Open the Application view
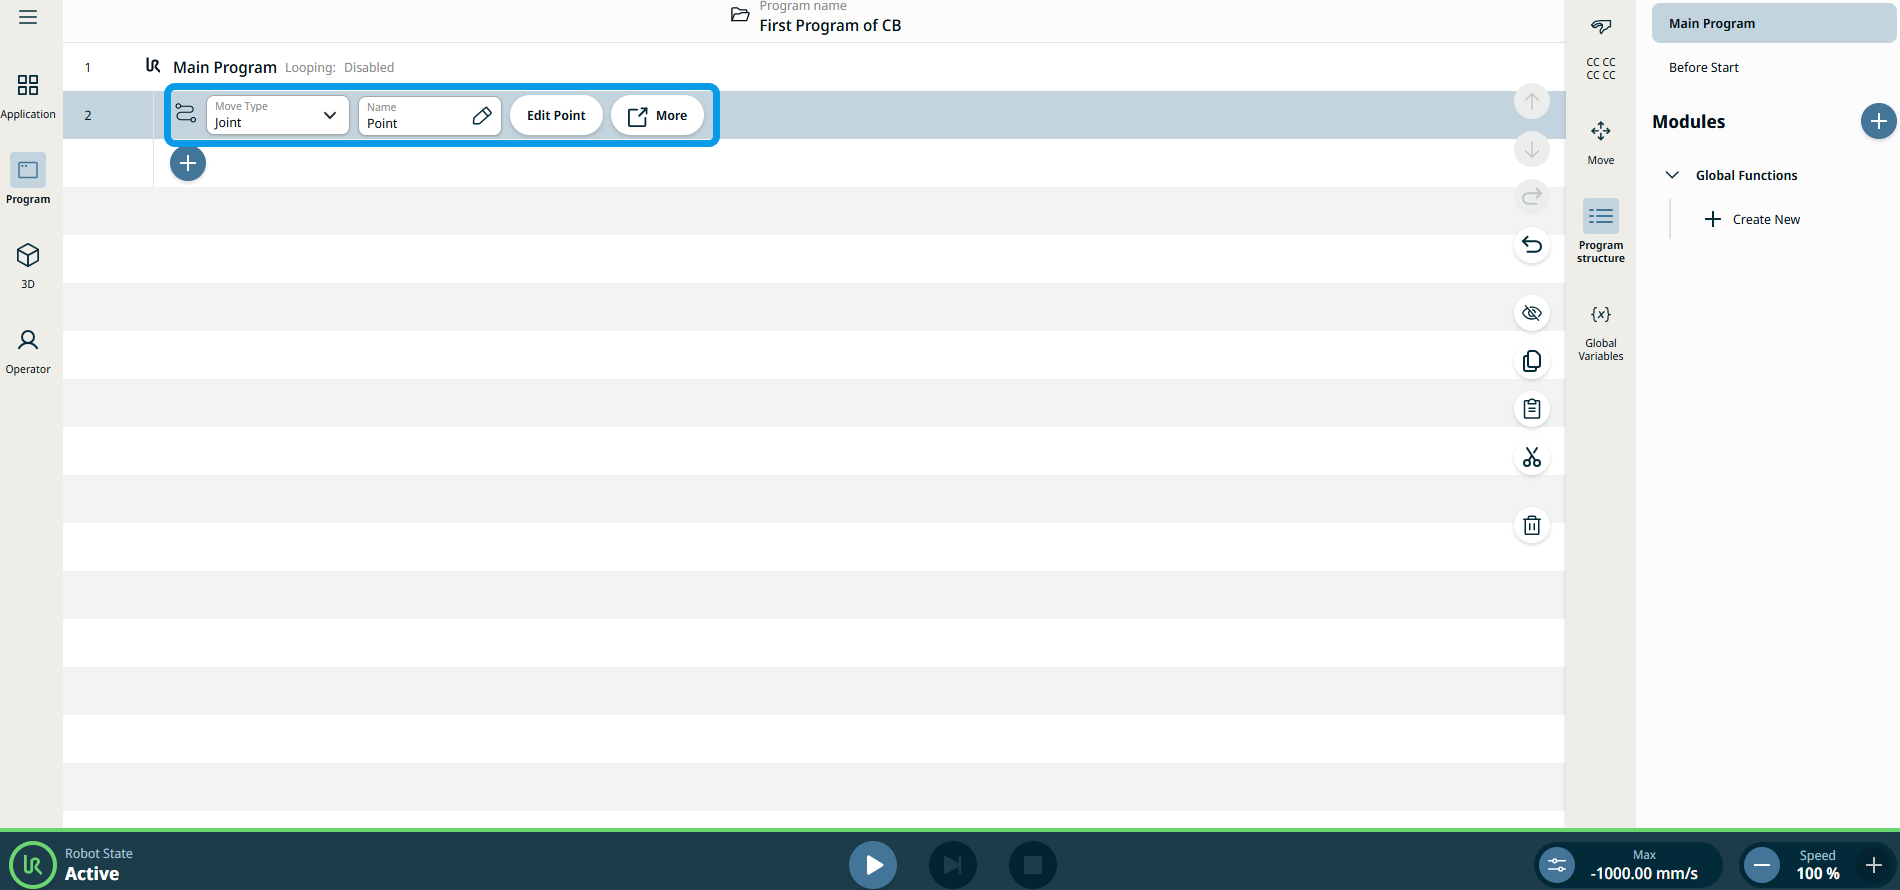Screen dimensions: 1900x890 pyautogui.click(x=28, y=96)
